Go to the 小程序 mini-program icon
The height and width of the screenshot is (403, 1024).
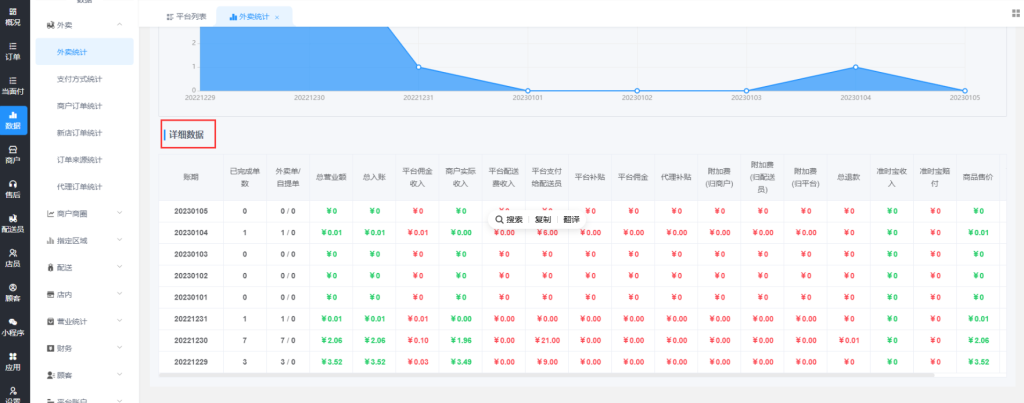click(x=13, y=326)
